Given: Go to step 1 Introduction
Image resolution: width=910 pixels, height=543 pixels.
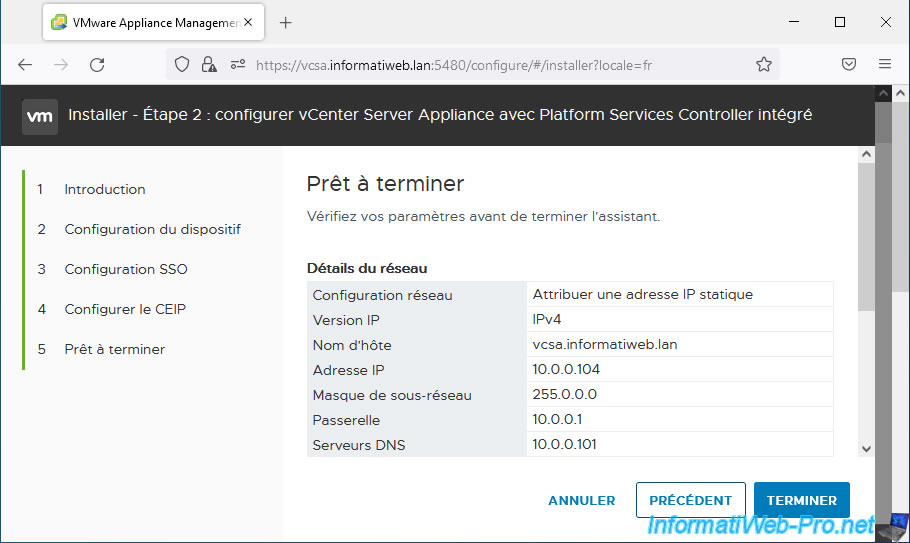Looking at the screenshot, I should point(104,189).
